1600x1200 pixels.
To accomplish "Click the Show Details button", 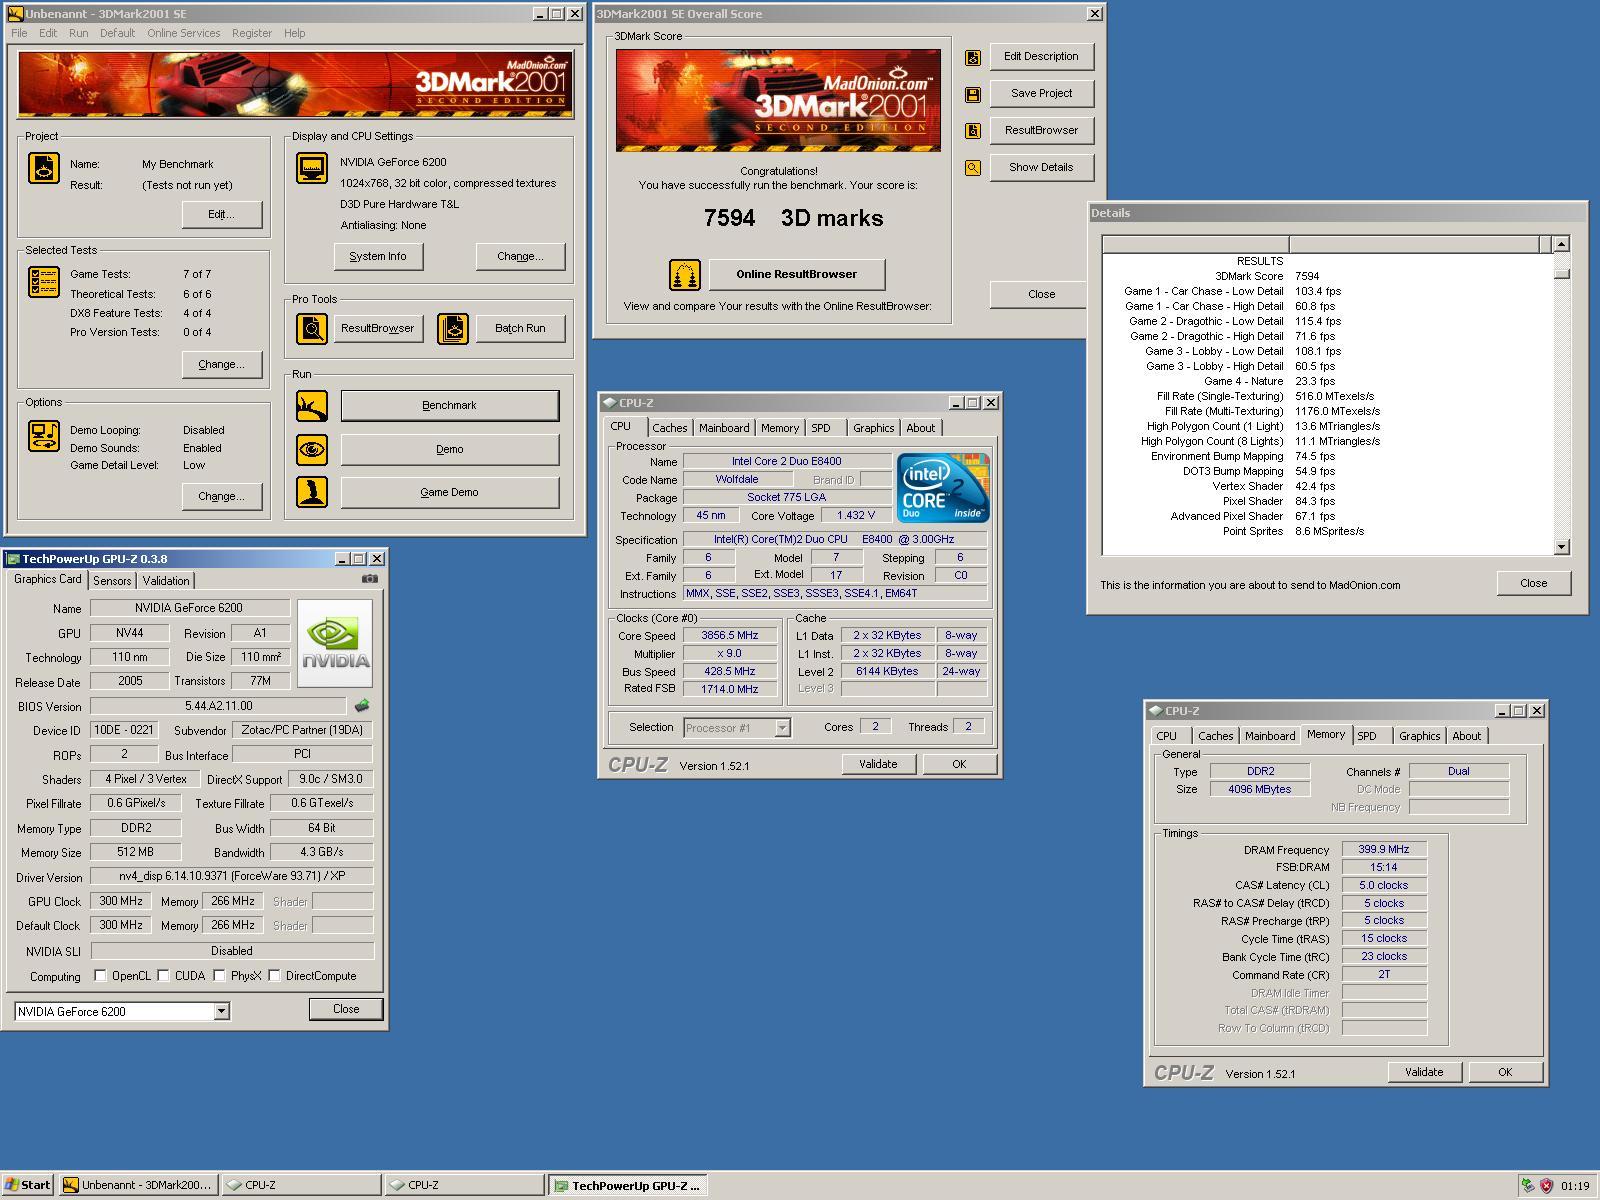I will click(x=1041, y=167).
